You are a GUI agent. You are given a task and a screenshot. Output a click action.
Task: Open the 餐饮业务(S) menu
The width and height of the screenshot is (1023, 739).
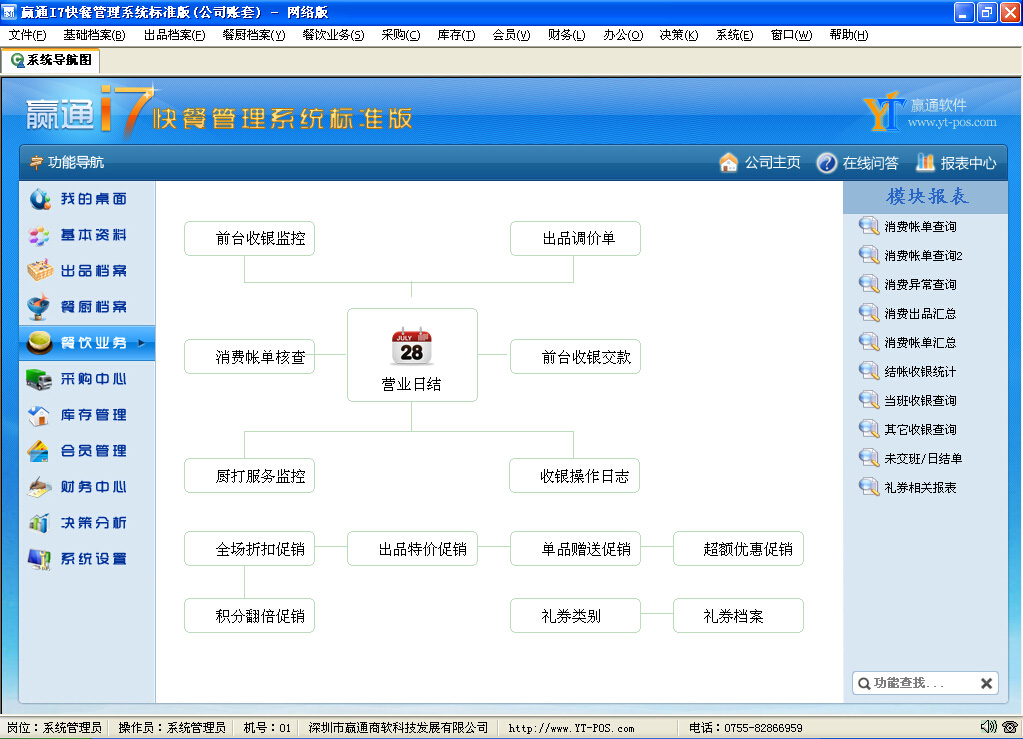tap(333, 35)
